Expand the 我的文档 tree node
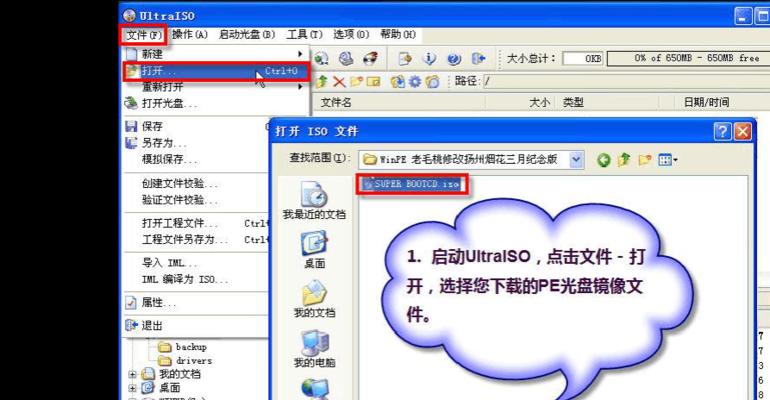Image resolution: width=770 pixels, height=400 pixels. click(x=132, y=374)
